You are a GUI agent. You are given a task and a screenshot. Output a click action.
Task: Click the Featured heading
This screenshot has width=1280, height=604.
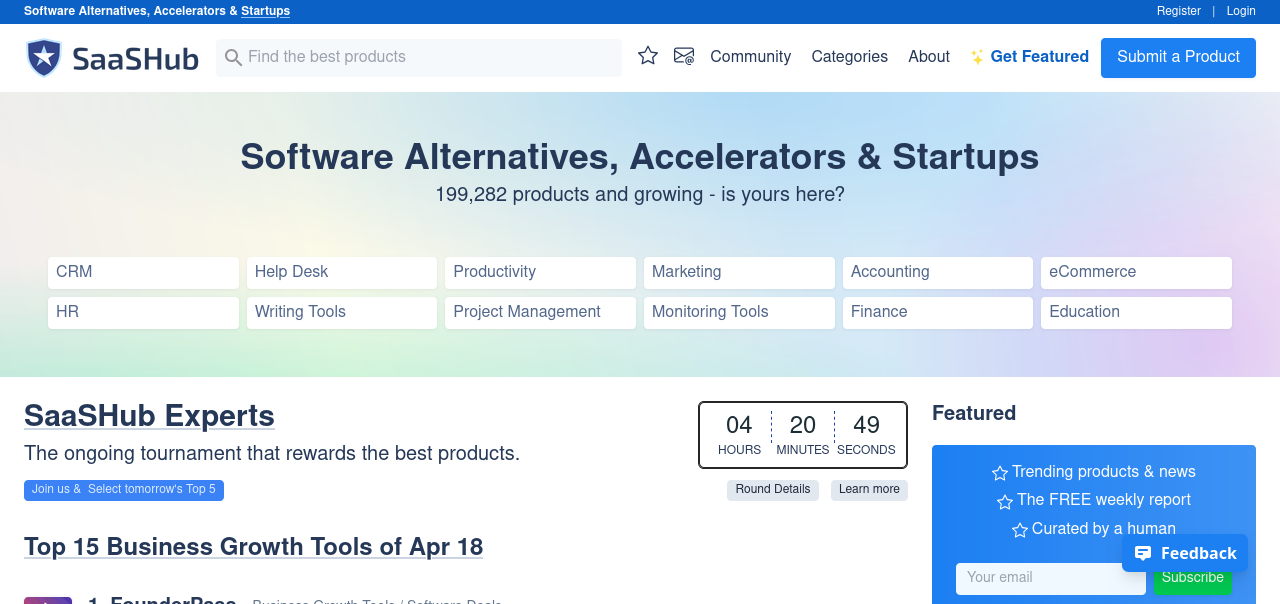[x=974, y=413]
